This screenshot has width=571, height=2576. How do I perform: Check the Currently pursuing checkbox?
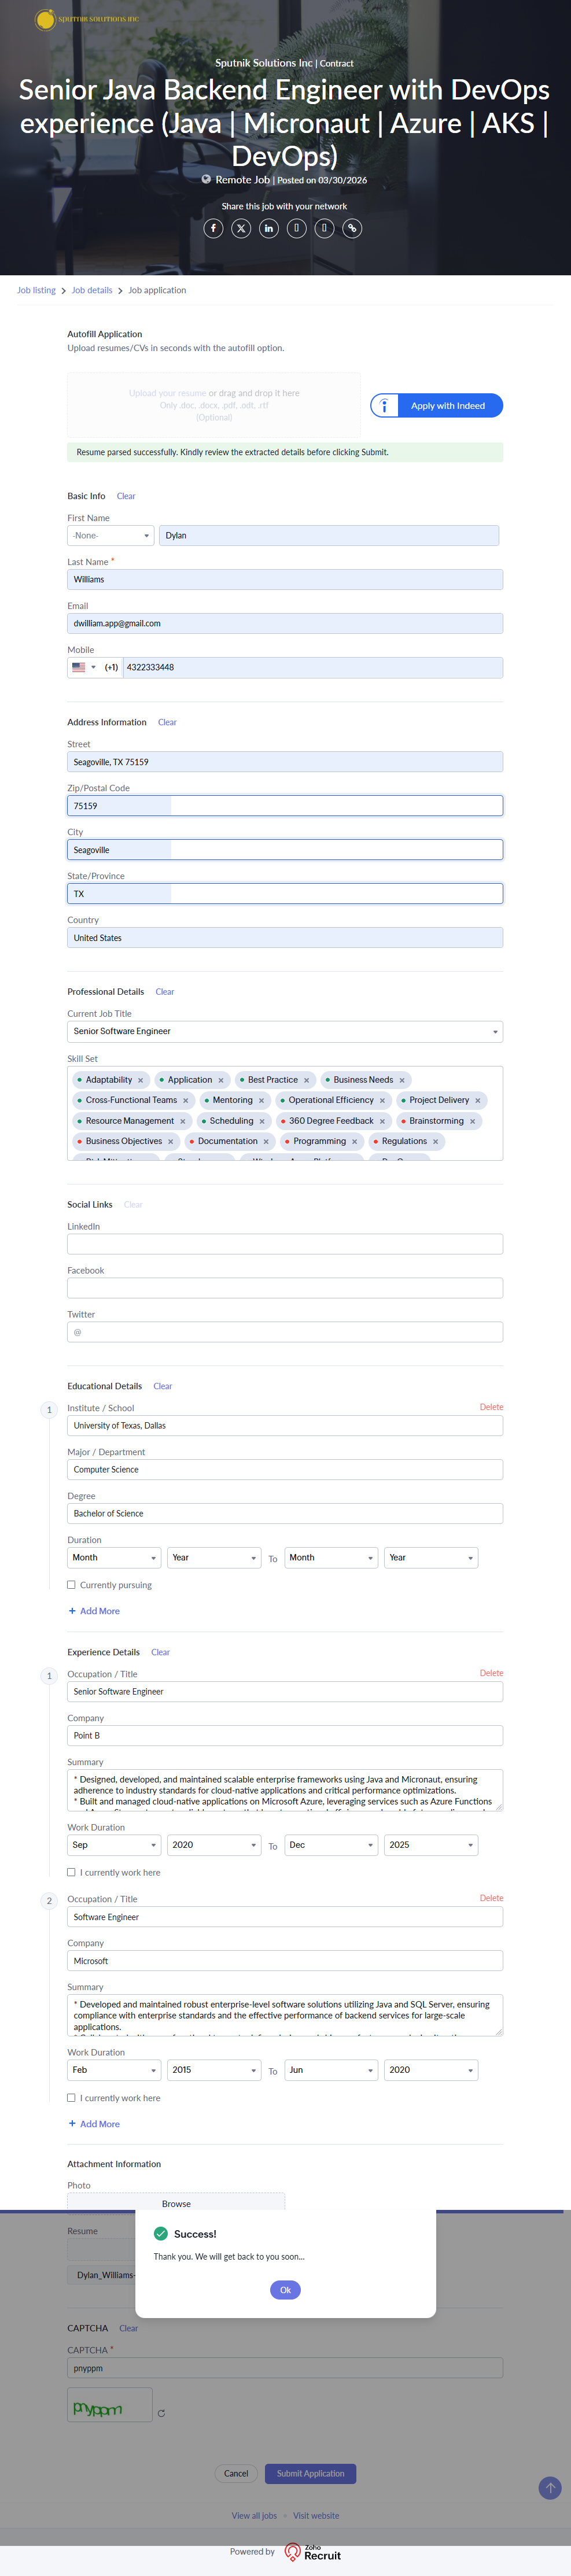click(71, 1585)
